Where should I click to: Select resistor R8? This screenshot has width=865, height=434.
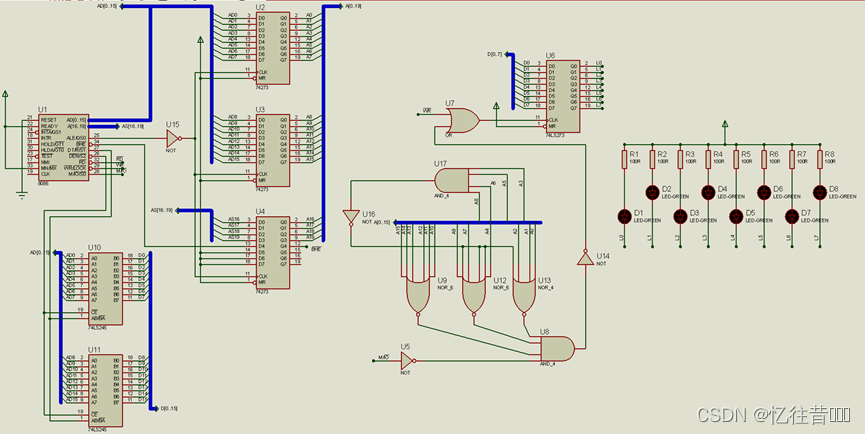coord(820,159)
